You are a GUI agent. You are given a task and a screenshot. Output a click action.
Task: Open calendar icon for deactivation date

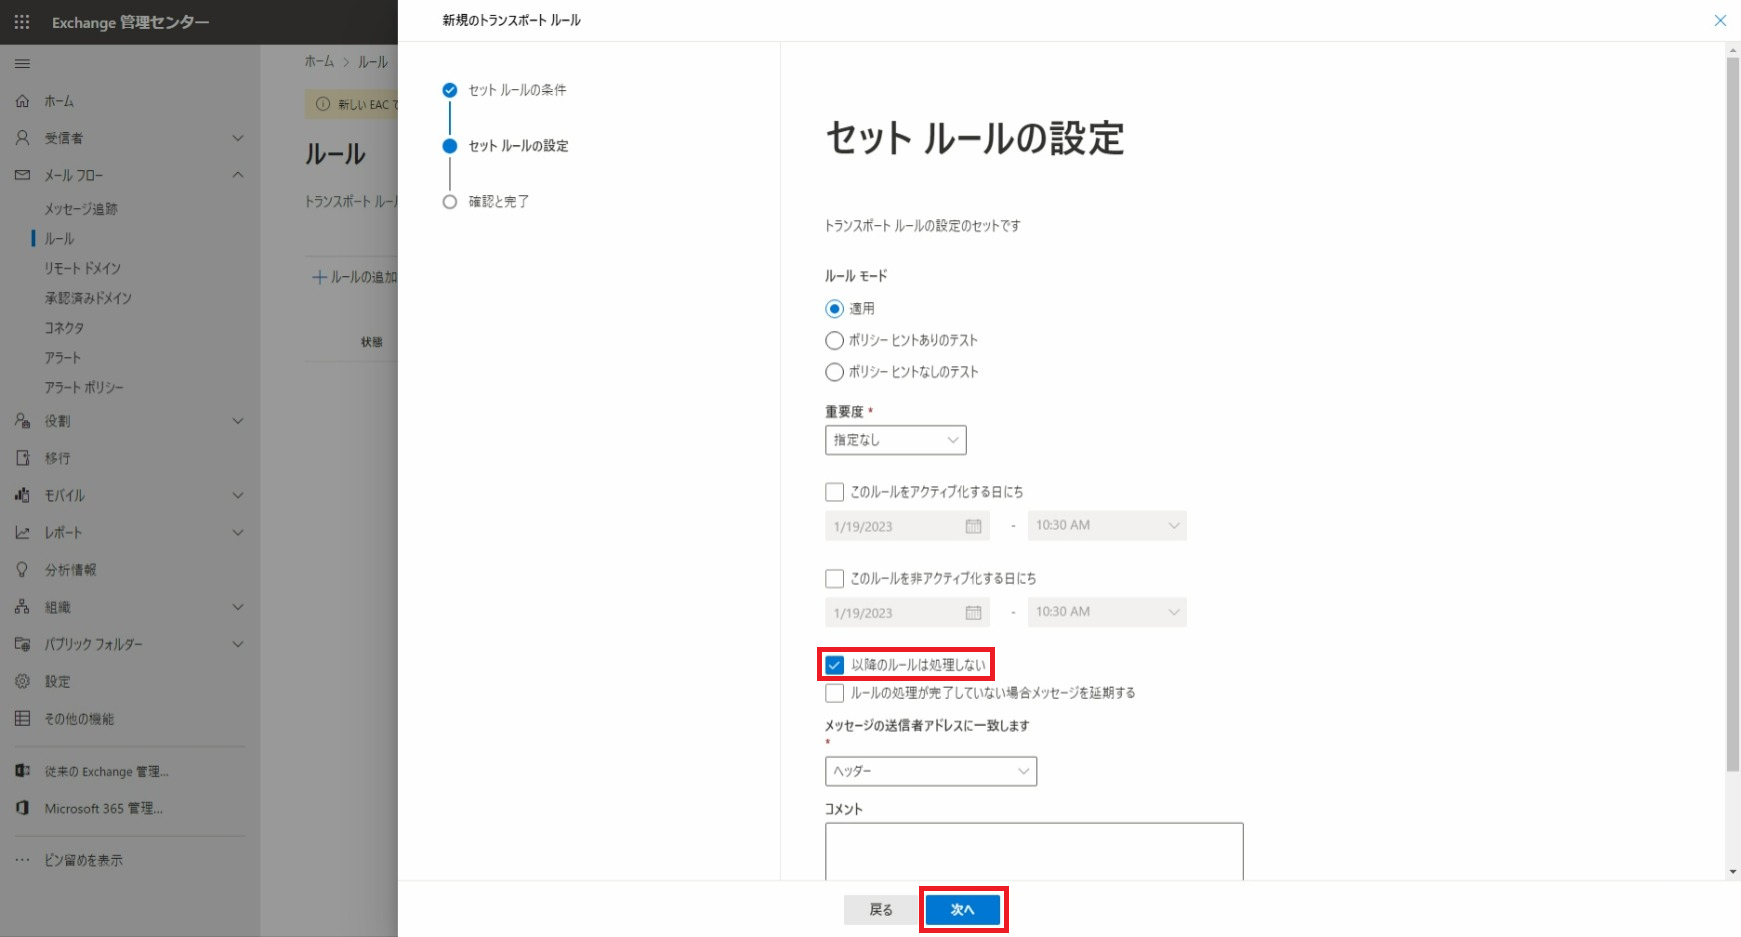[x=973, y=613]
